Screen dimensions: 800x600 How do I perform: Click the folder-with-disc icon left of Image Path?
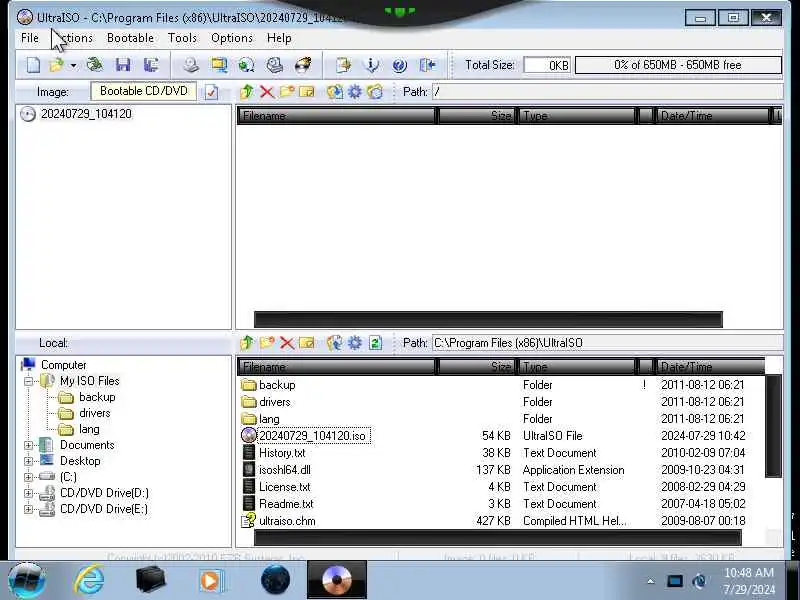click(375, 92)
